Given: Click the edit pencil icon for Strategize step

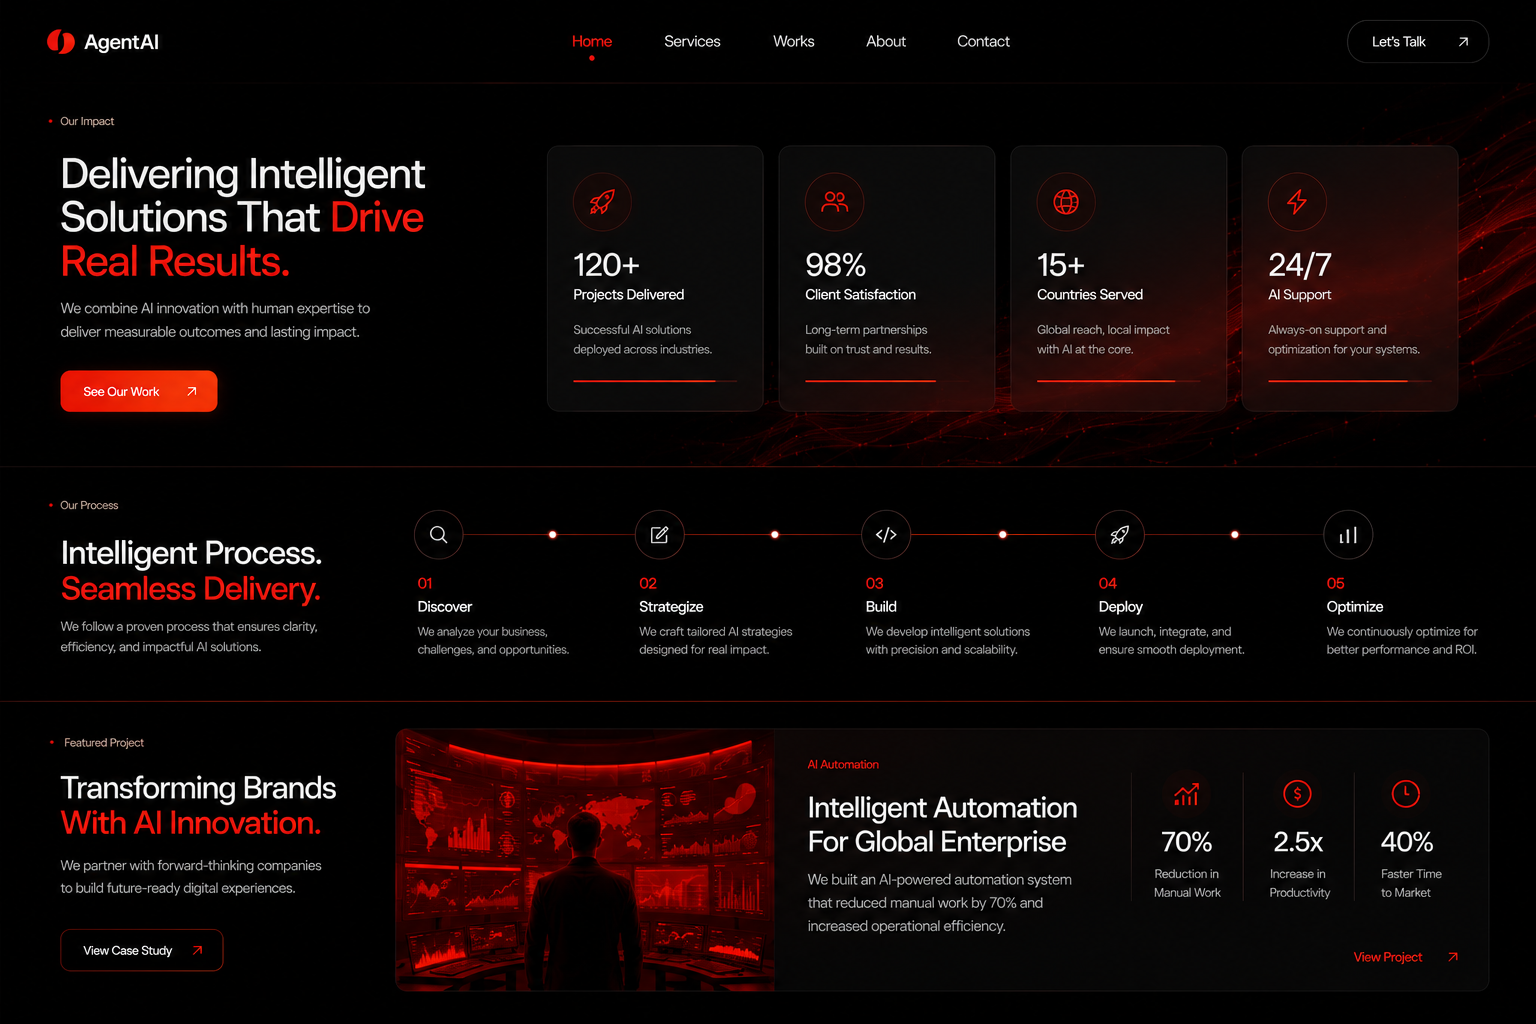Looking at the screenshot, I should tap(660, 535).
